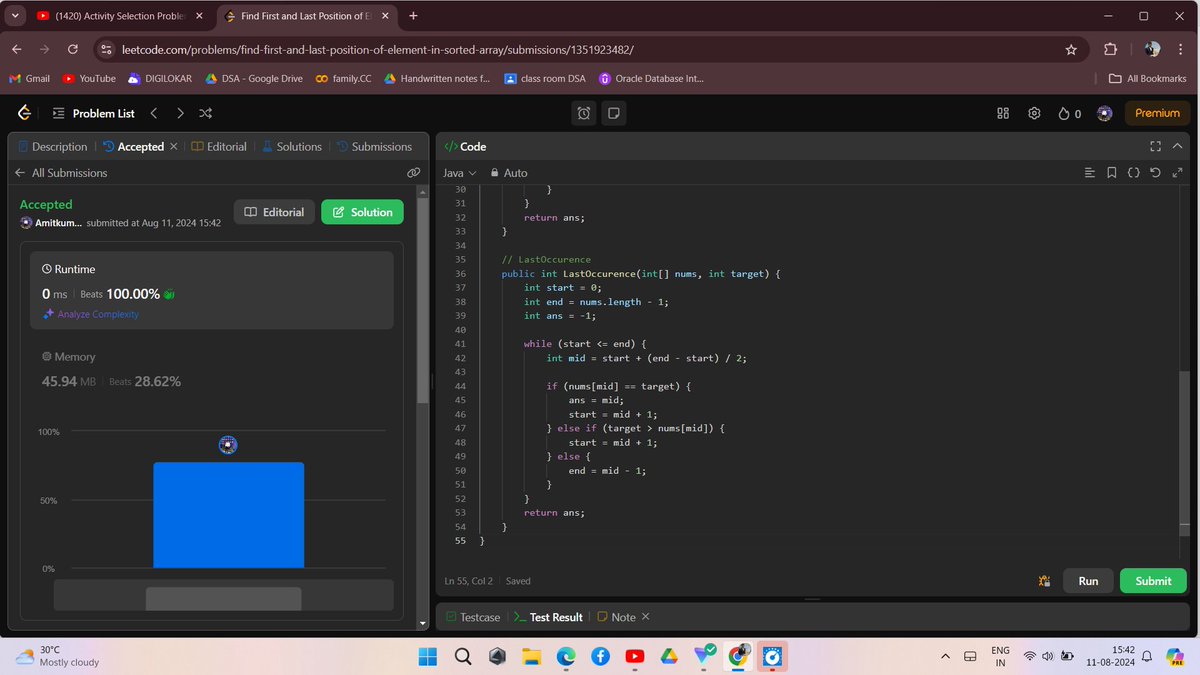Screen dimensions: 1200x675
Task: Bookmark this page with star icon
Action: click(x=1071, y=49)
